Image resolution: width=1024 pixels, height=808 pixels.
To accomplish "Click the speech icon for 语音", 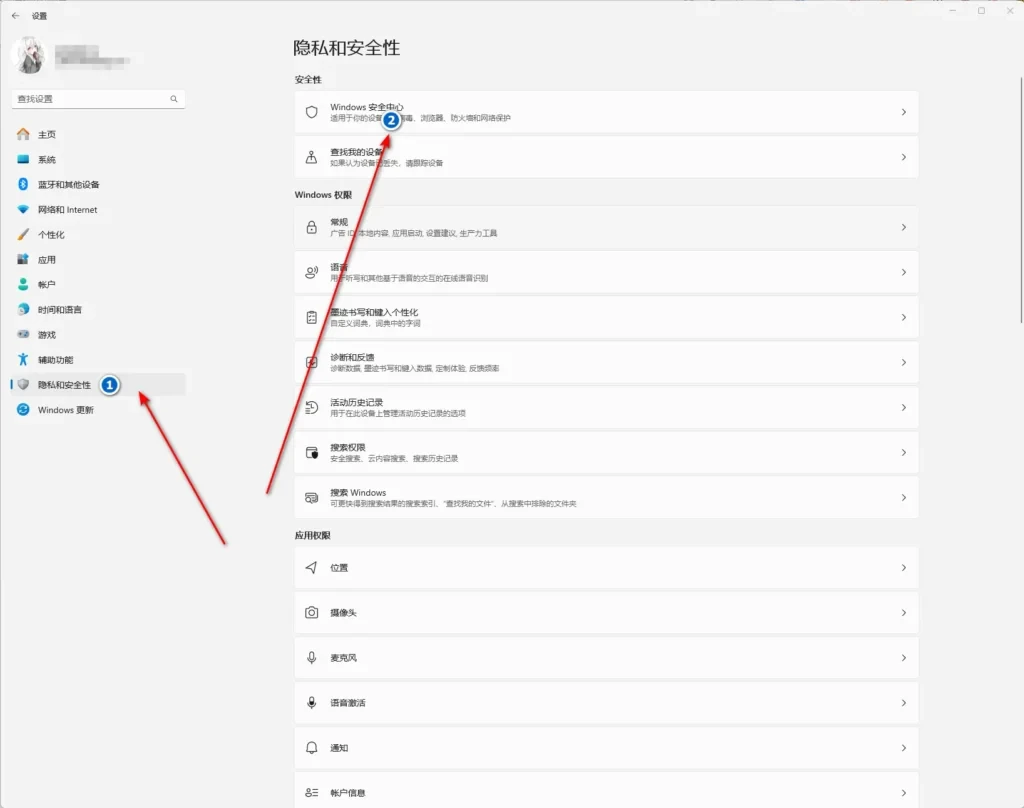I will pos(312,272).
